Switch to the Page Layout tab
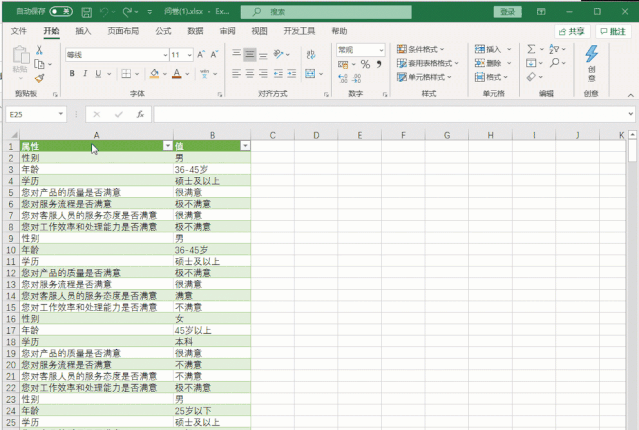This screenshot has height=430, width=639. pyautogui.click(x=123, y=31)
